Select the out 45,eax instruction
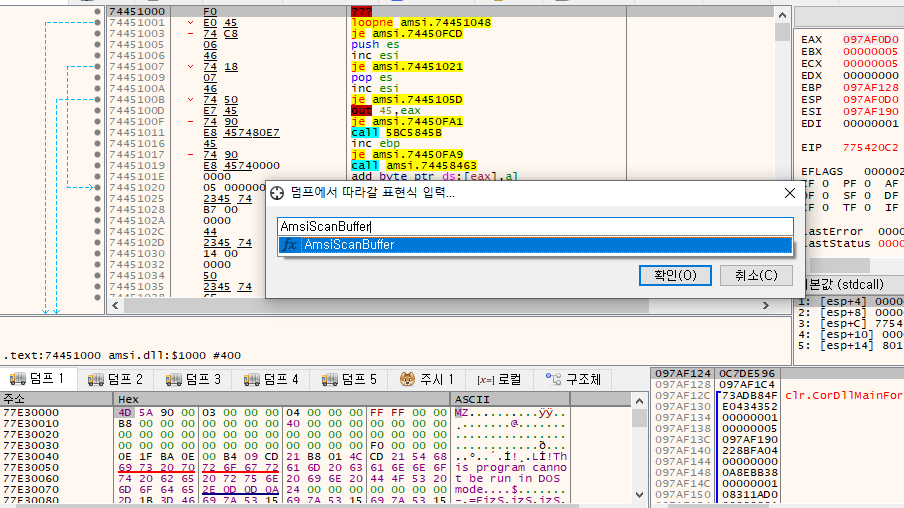 pos(386,110)
